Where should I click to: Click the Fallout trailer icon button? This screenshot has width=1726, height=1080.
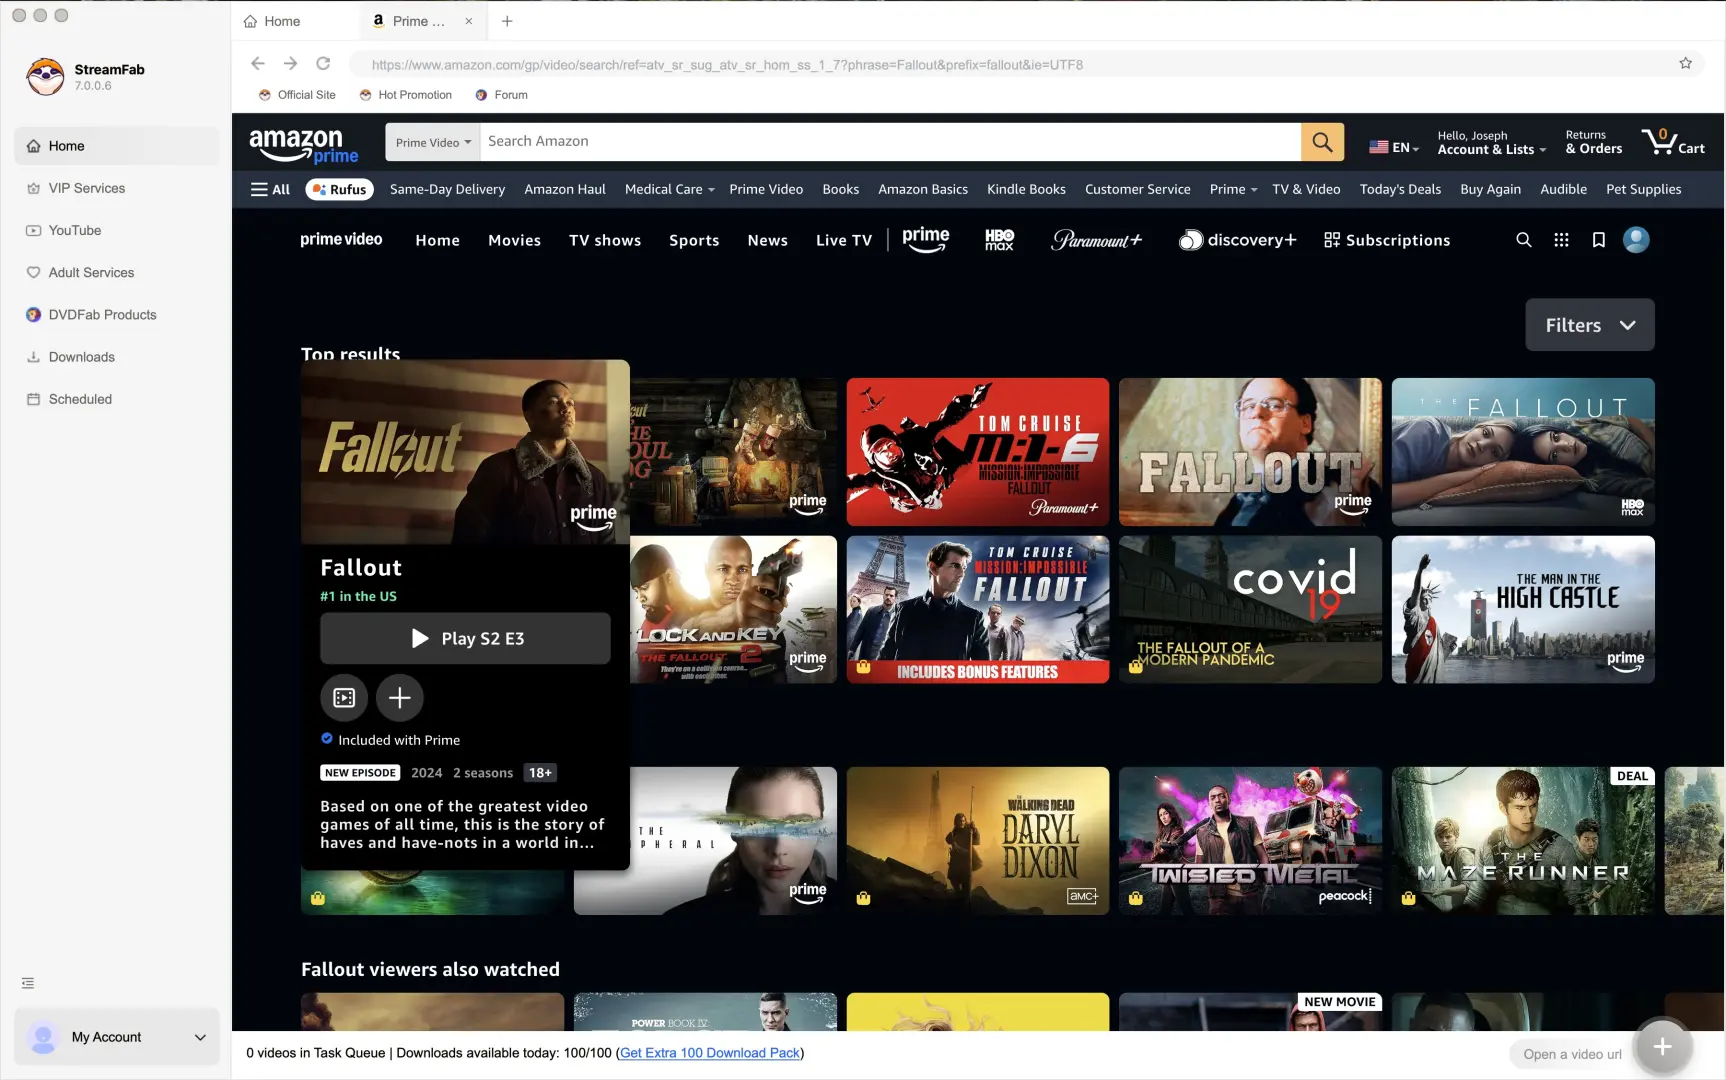click(x=344, y=698)
